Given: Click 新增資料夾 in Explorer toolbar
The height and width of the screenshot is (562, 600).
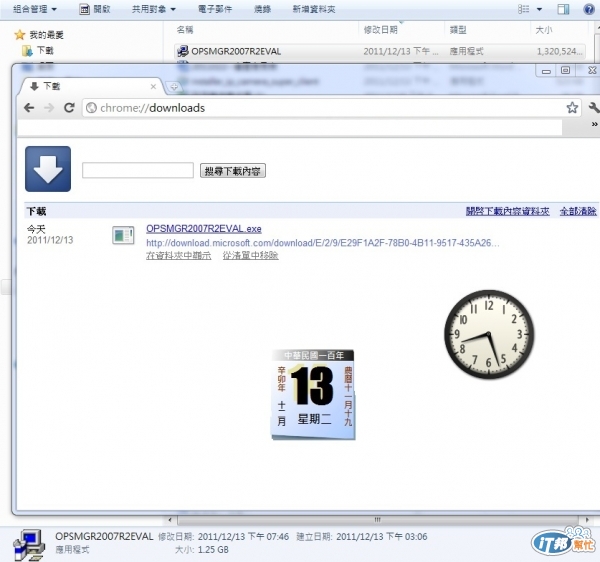Looking at the screenshot, I should click(x=314, y=9).
